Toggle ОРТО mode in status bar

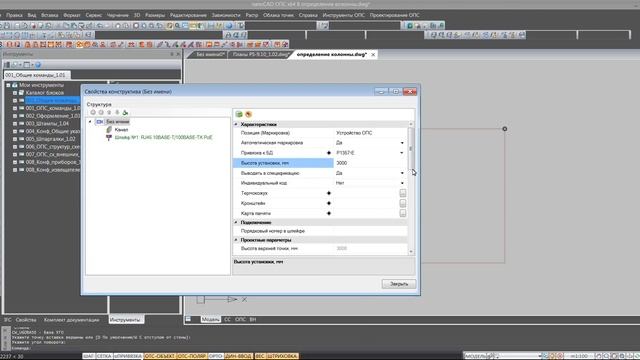(x=216, y=356)
